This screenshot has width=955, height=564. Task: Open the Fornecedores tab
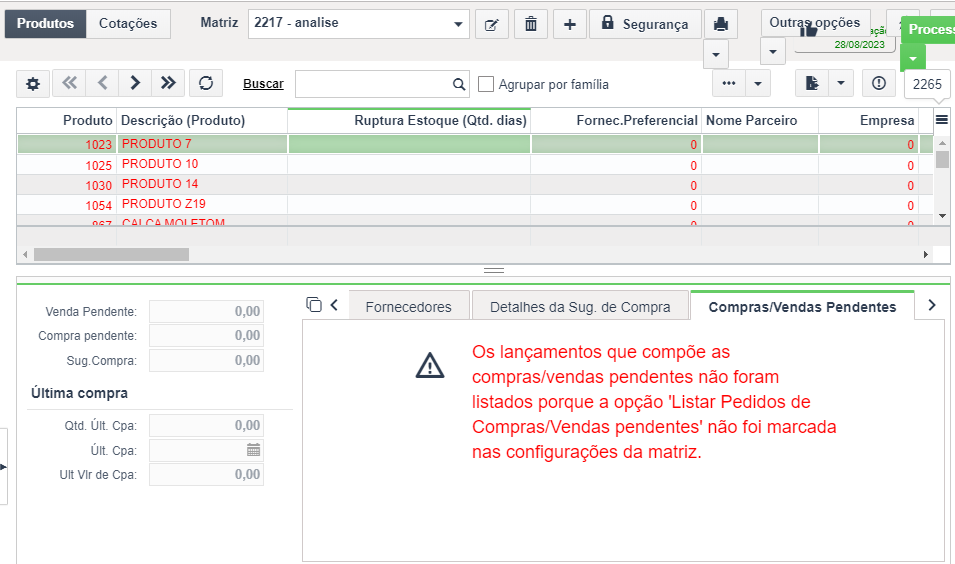(x=409, y=307)
